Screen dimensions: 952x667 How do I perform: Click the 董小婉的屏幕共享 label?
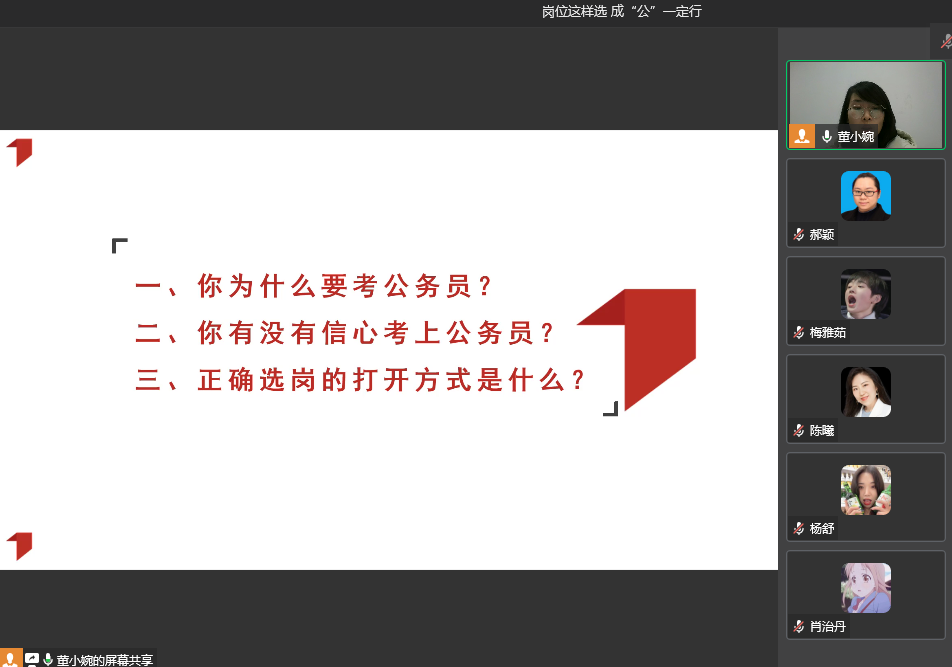click(105, 660)
